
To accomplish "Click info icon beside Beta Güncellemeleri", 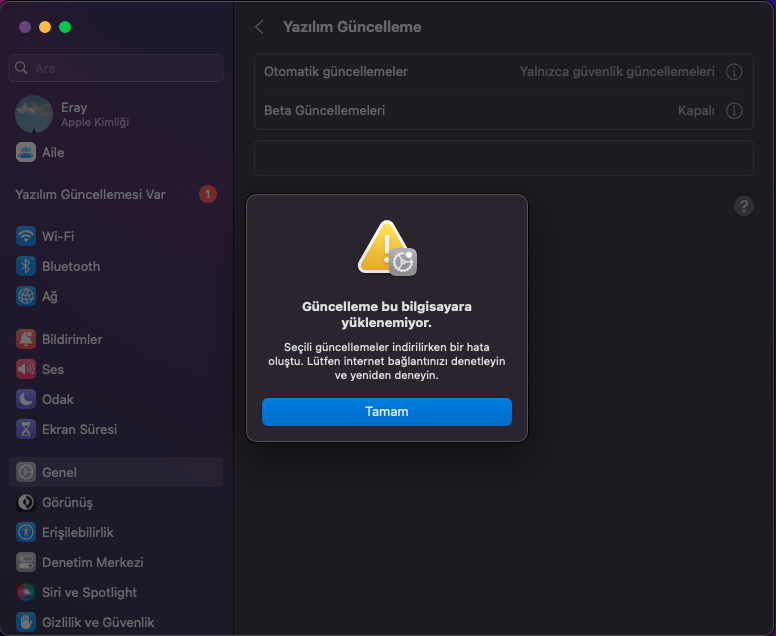I will (x=734, y=111).
